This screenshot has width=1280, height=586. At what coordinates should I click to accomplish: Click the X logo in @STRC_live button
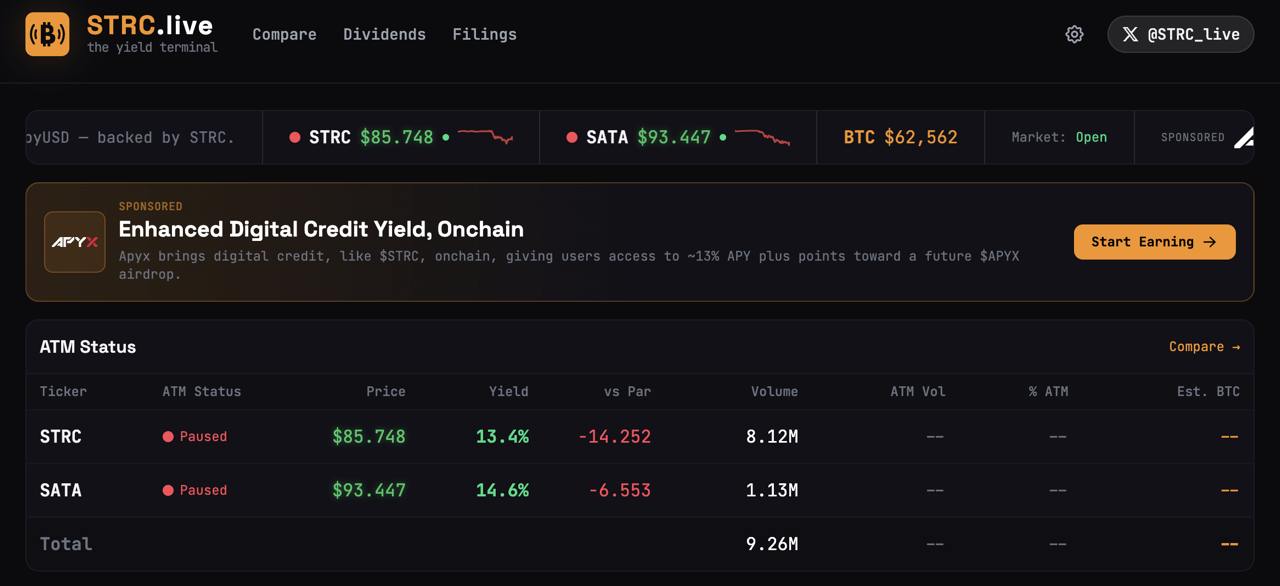tap(1130, 34)
